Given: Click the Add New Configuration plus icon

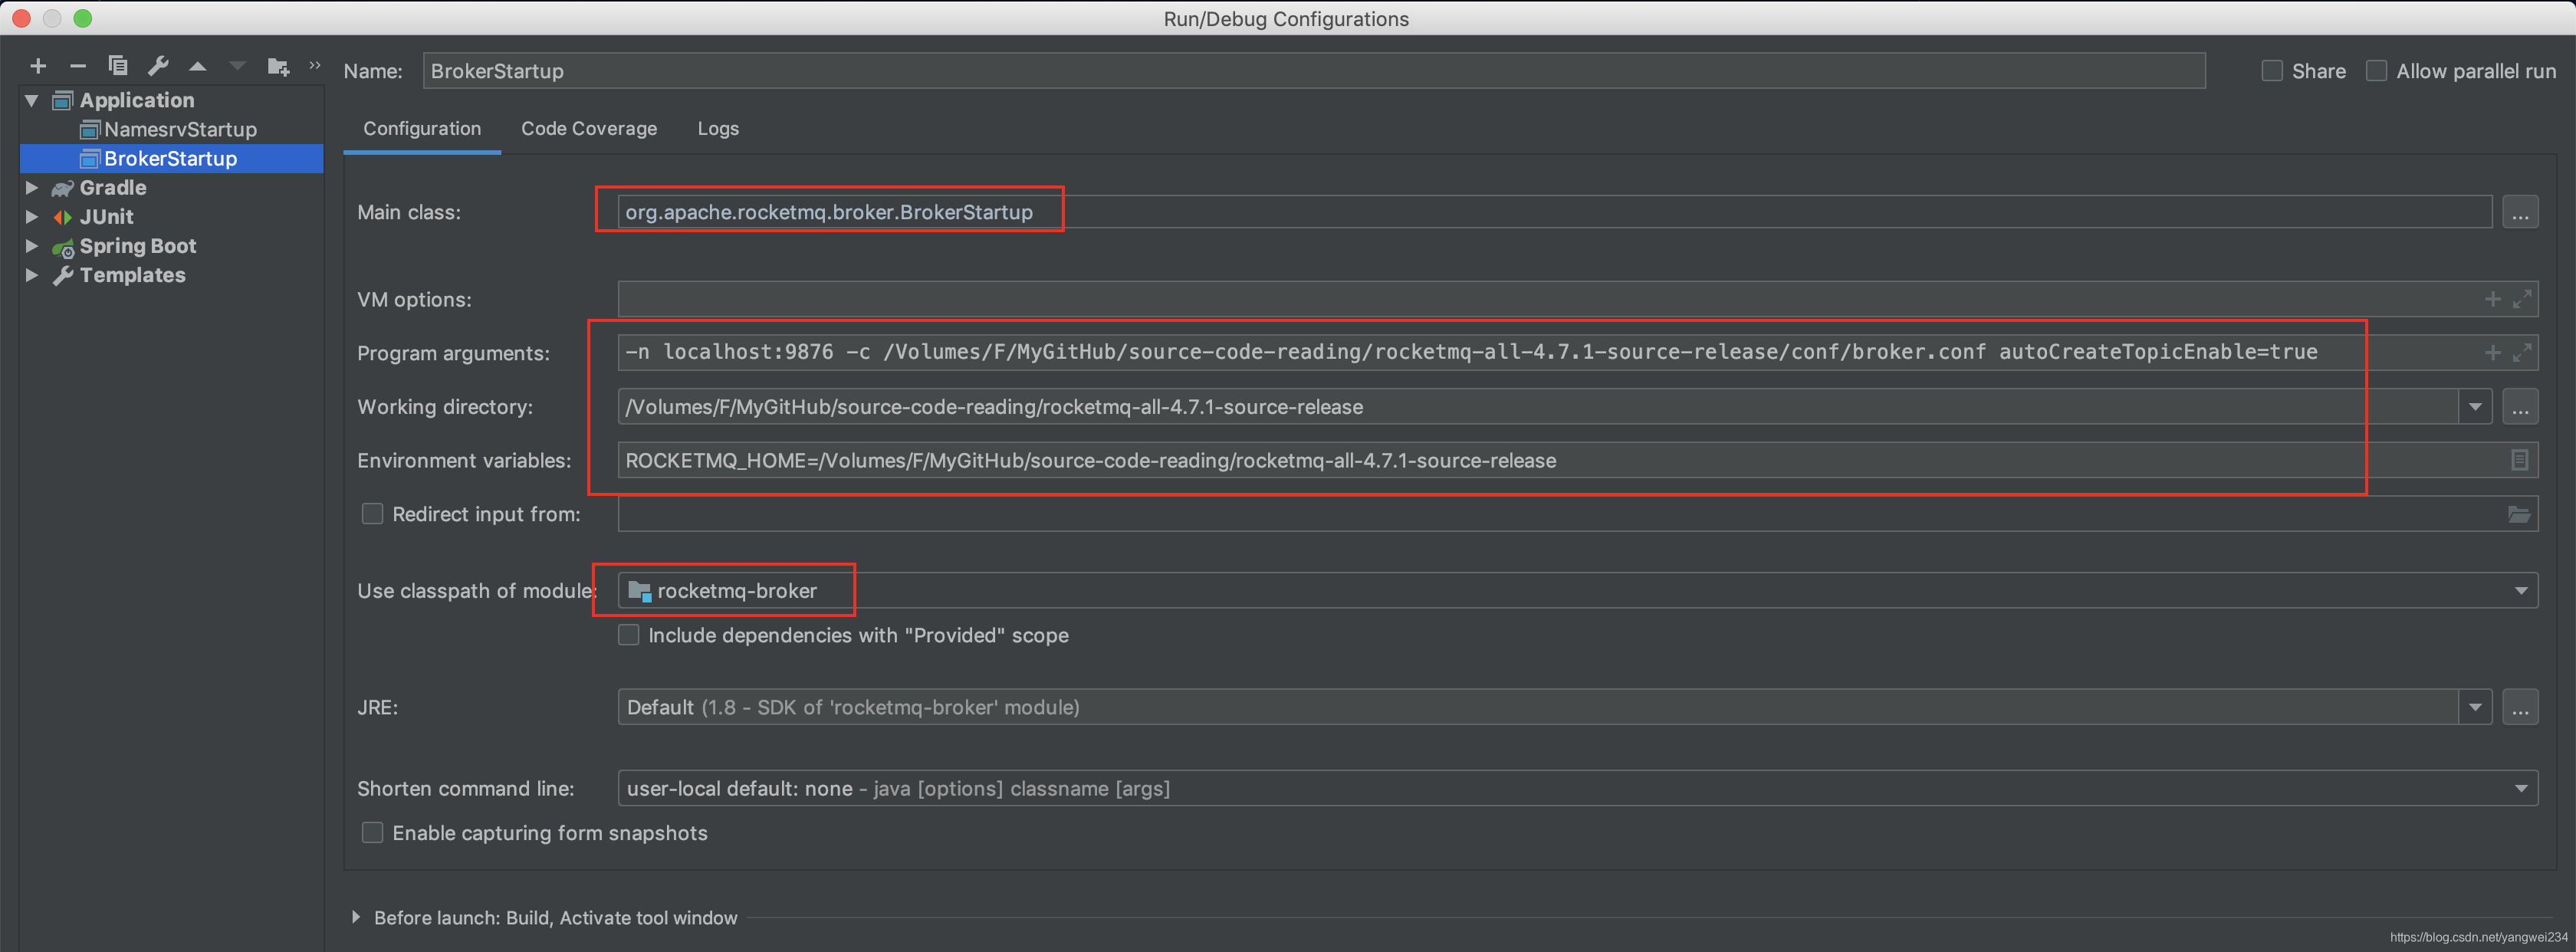Looking at the screenshot, I should [x=38, y=66].
